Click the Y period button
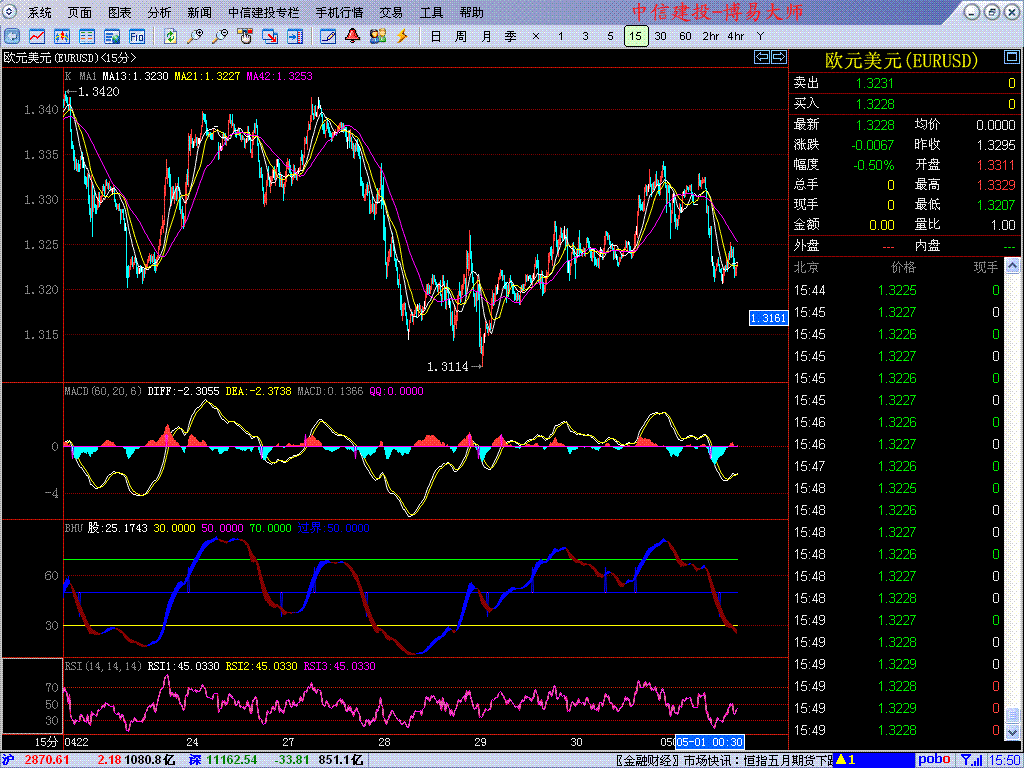This screenshot has height=768, width=1024. pyautogui.click(x=760, y=36)
